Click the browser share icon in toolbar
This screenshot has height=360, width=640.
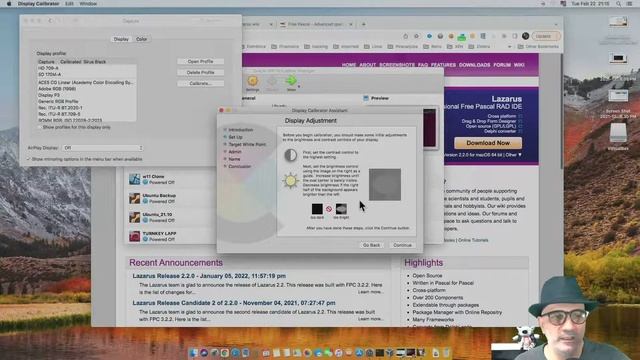coord(405,36)
